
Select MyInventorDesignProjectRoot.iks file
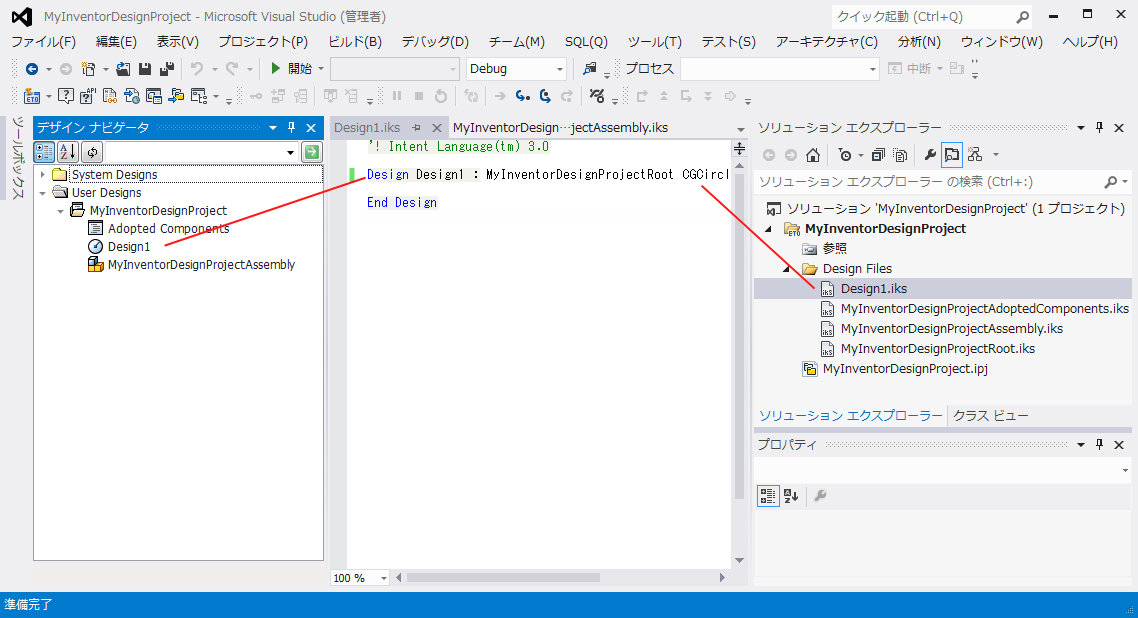tap(938, 349)
